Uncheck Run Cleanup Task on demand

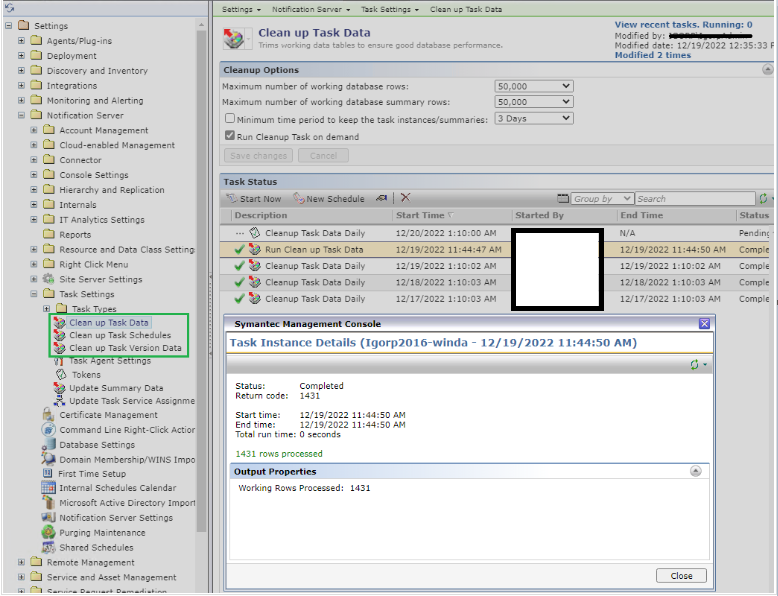pos(230,135)
